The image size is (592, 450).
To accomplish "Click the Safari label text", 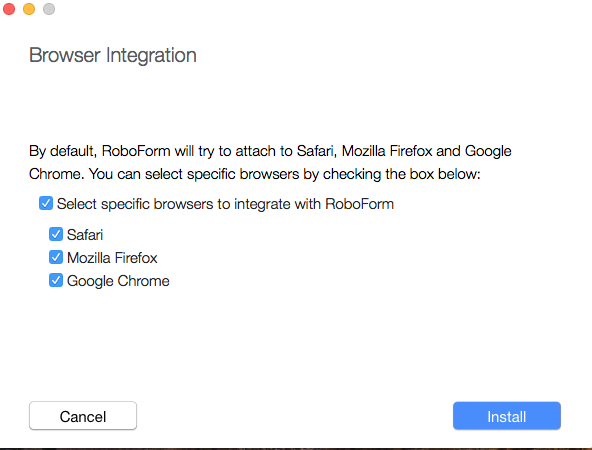I will (x=85, y=235).
